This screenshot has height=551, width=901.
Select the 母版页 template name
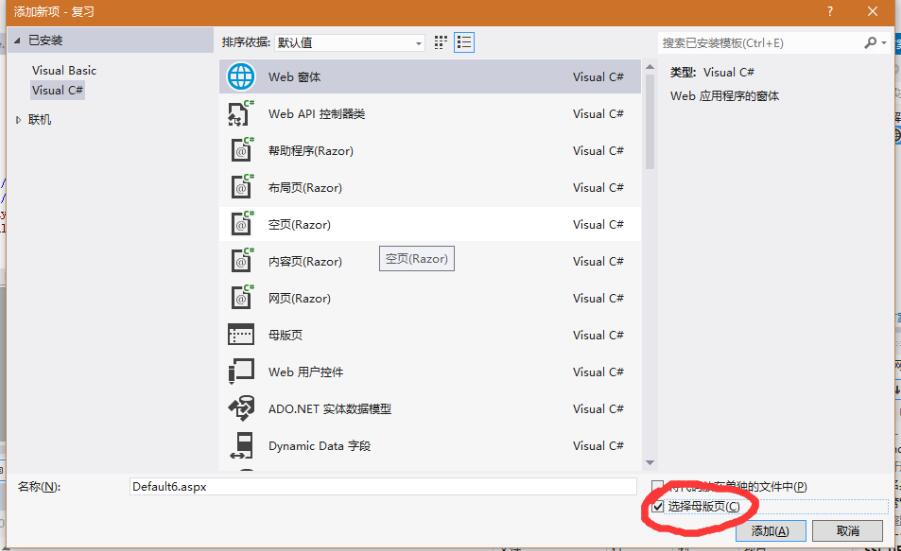tap(285, 335)
